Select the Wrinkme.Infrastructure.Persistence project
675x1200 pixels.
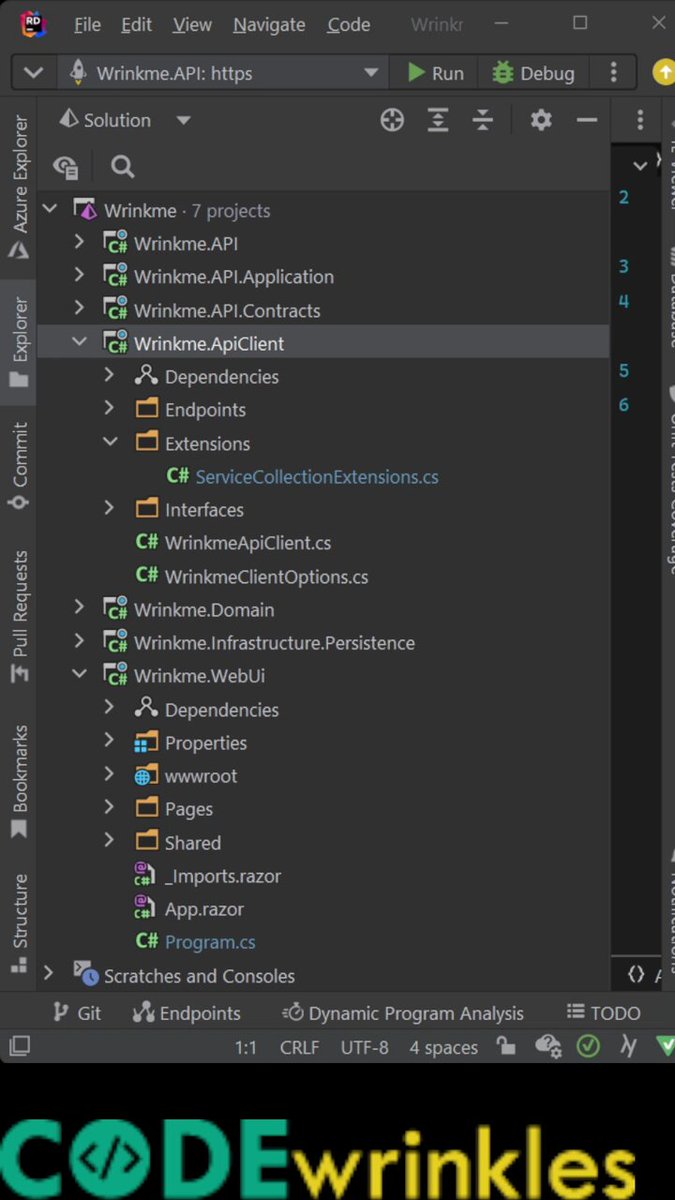click(274, 643)
